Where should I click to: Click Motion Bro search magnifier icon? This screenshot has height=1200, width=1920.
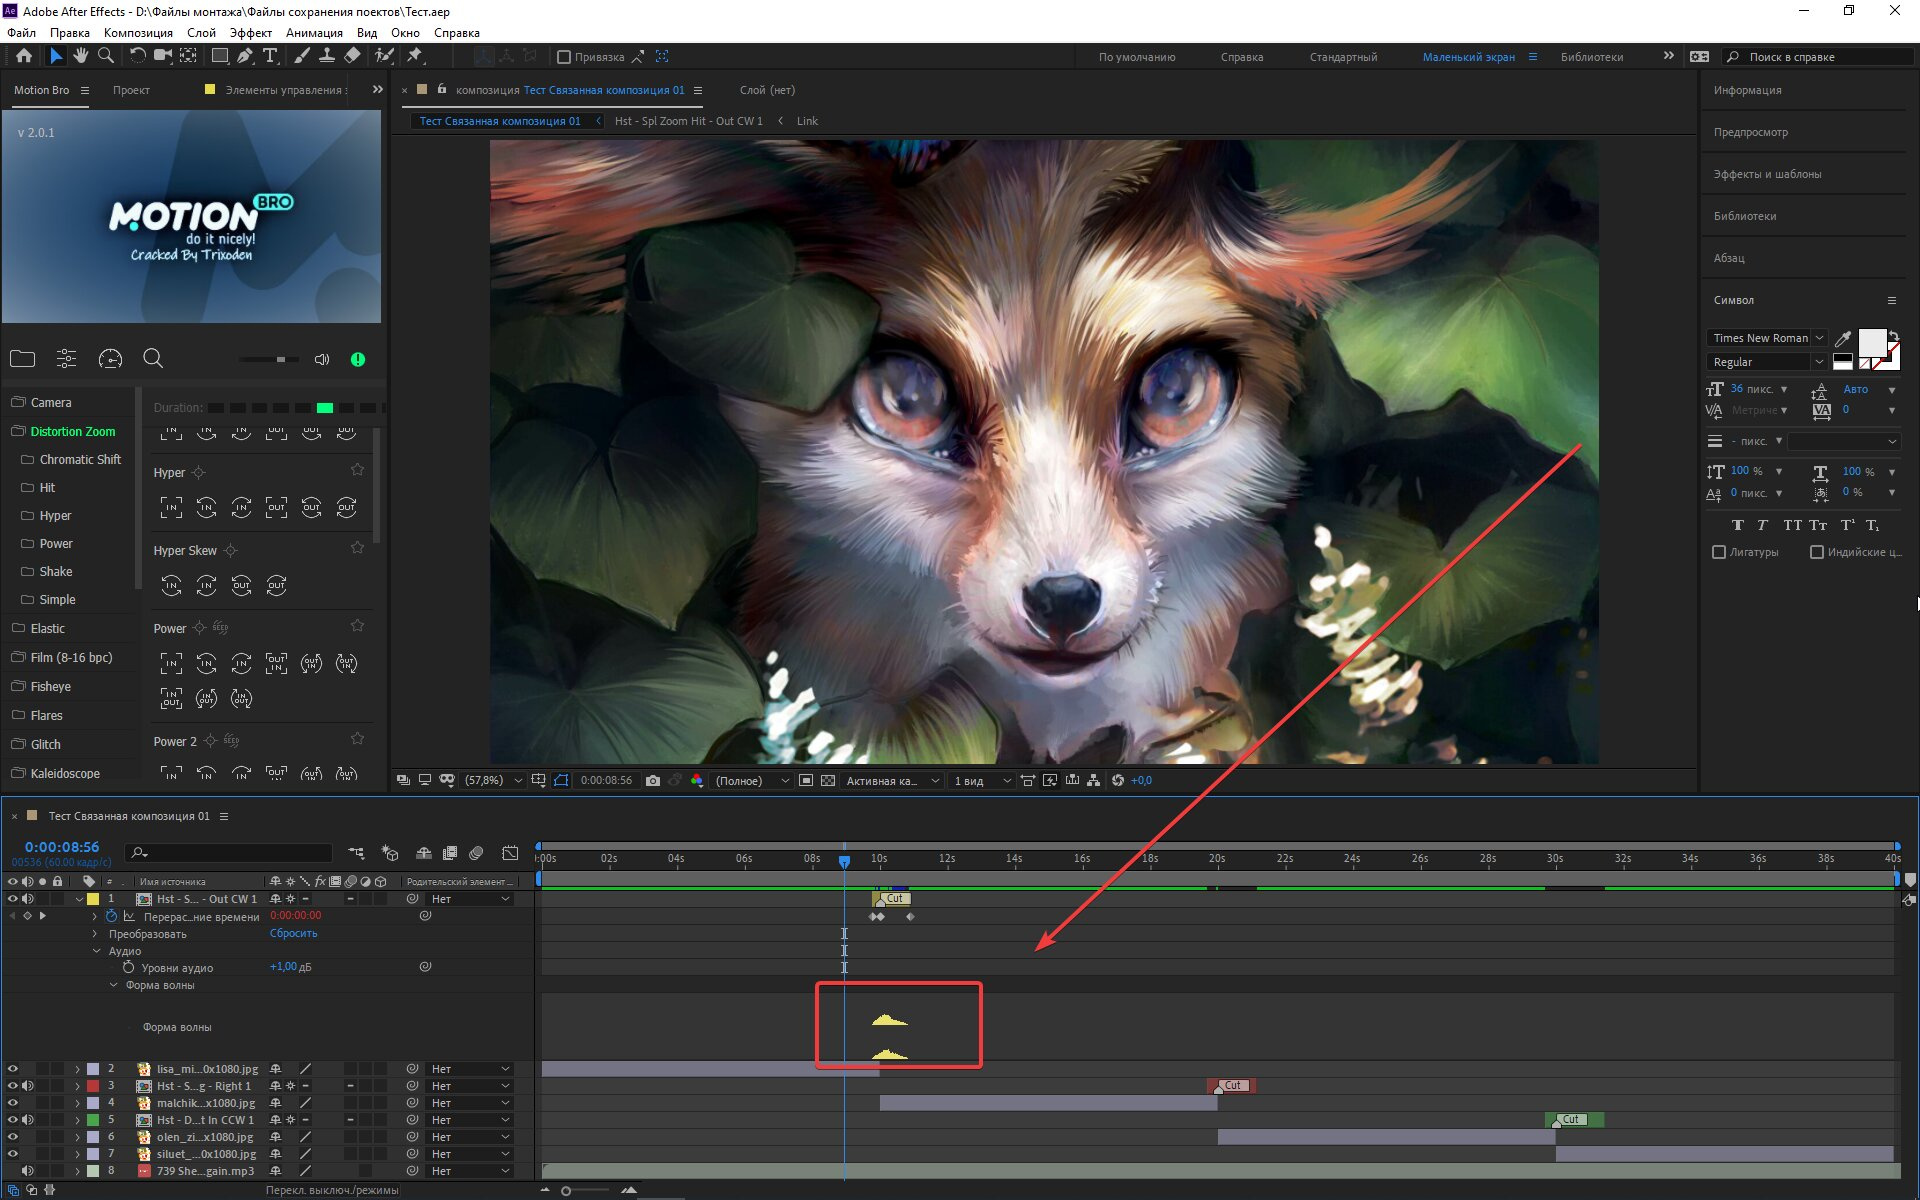[x=153, y=359]
